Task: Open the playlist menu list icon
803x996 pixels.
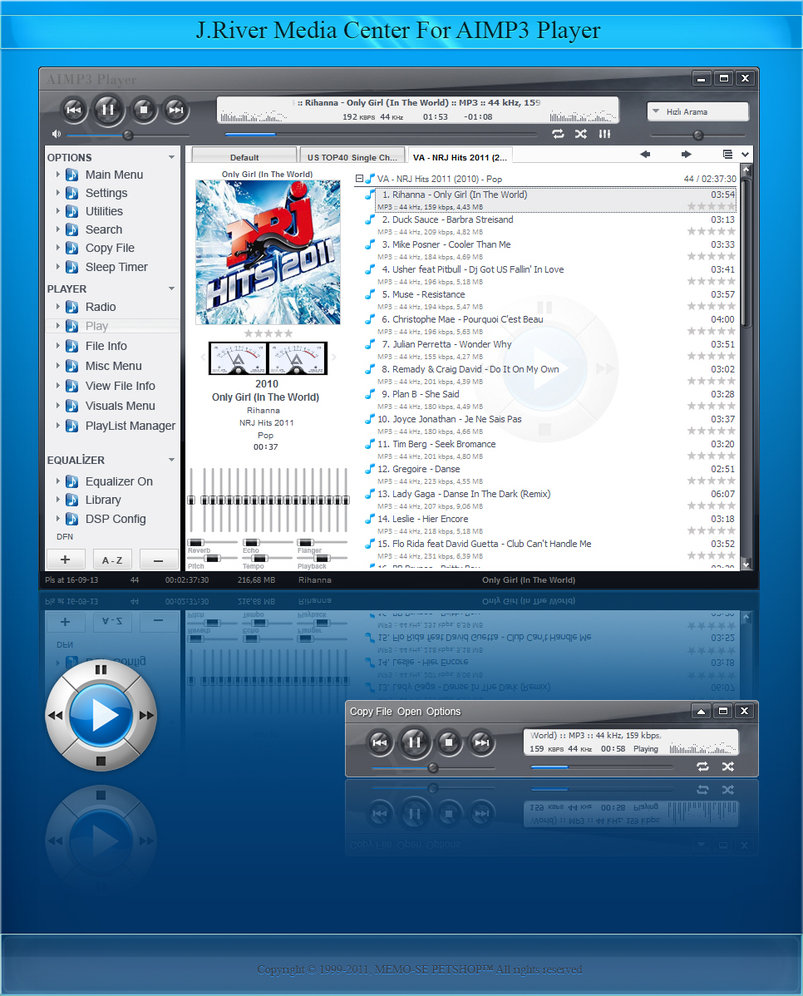Action: tap(727, 154)
